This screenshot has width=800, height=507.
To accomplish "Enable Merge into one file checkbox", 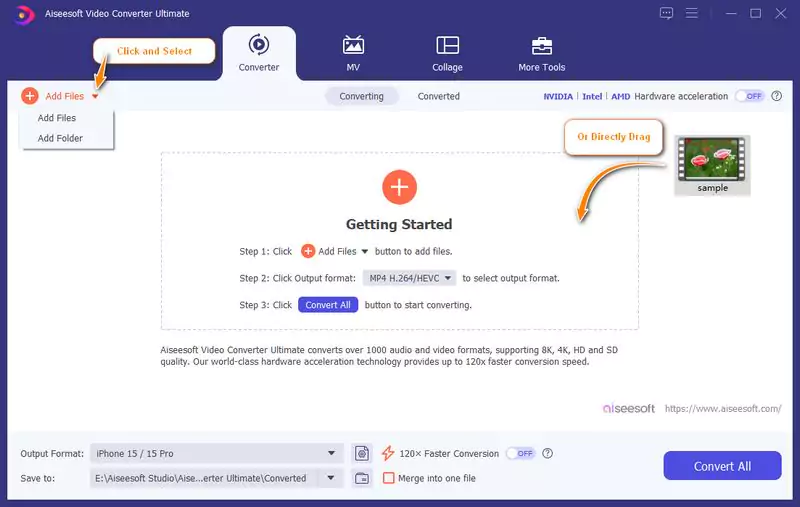I will pyautogui.click(x=388, y=478).
